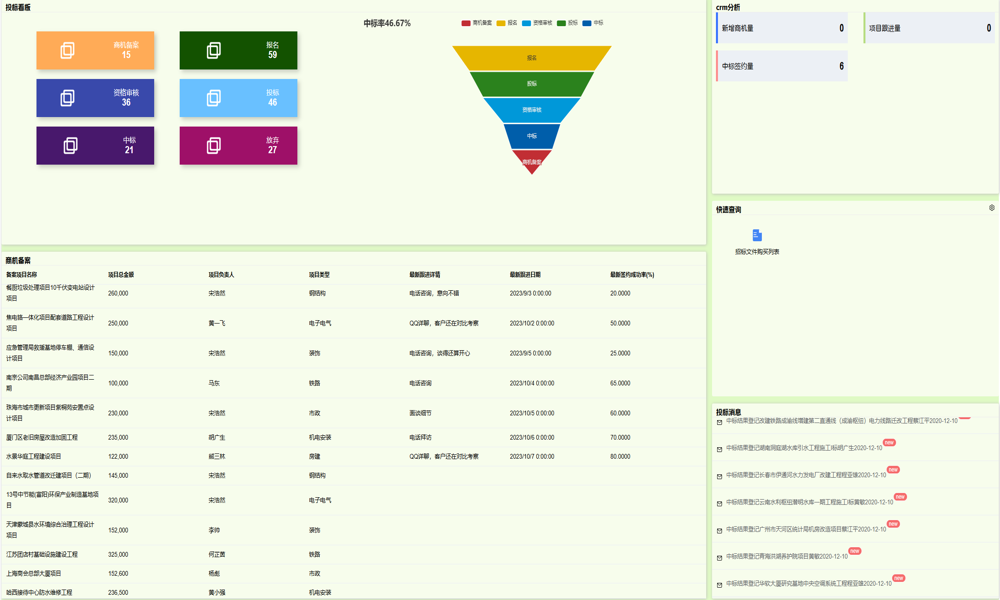
Task: Click the green 投标 funnel segment
Action: (532, 84)
